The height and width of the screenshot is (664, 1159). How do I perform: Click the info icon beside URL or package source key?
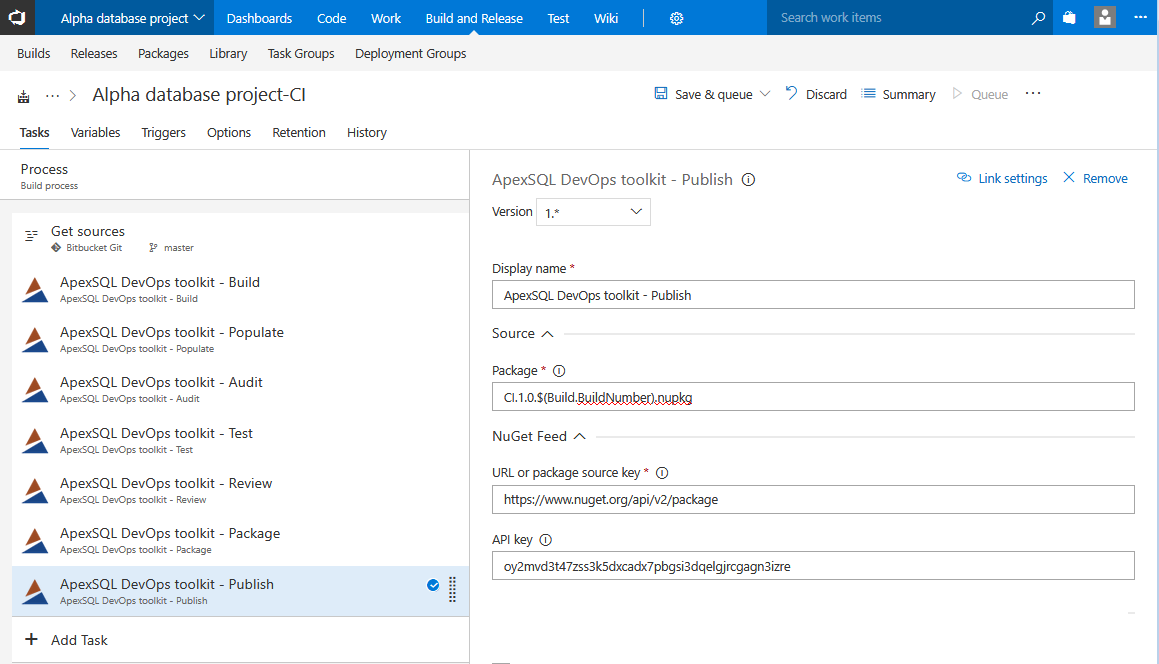662,473
